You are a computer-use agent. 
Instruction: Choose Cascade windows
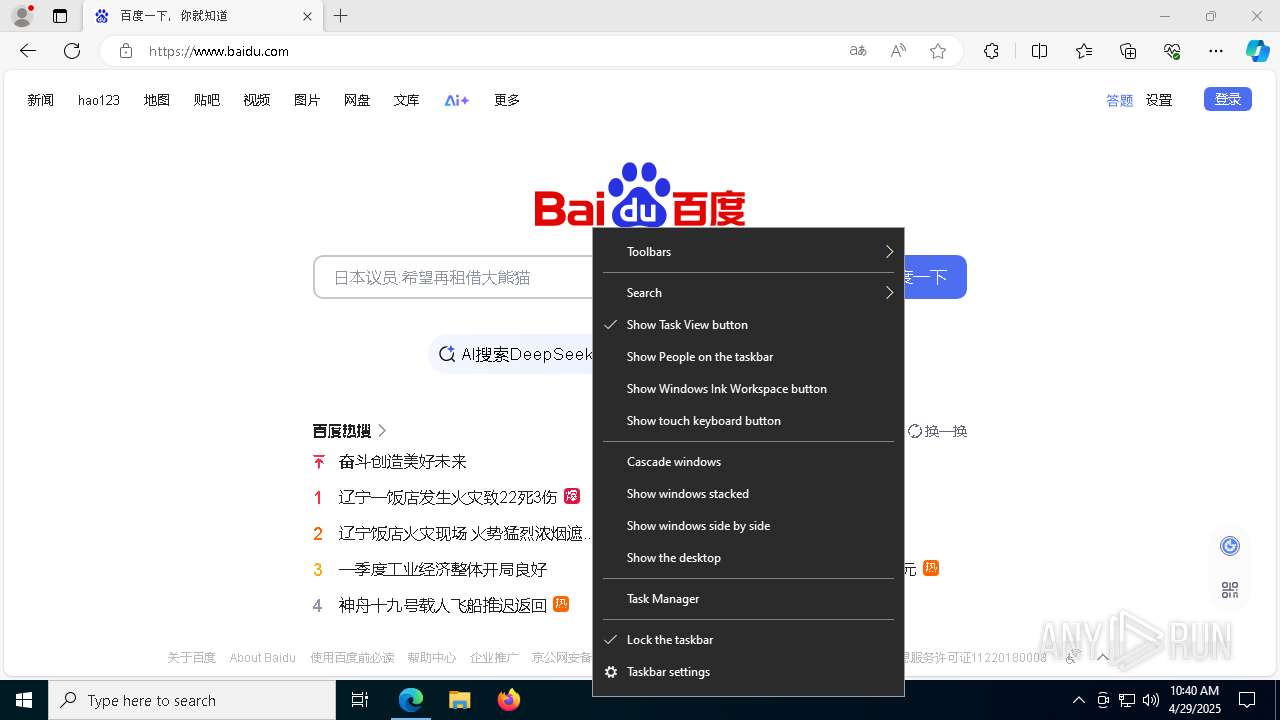point(748,462)
